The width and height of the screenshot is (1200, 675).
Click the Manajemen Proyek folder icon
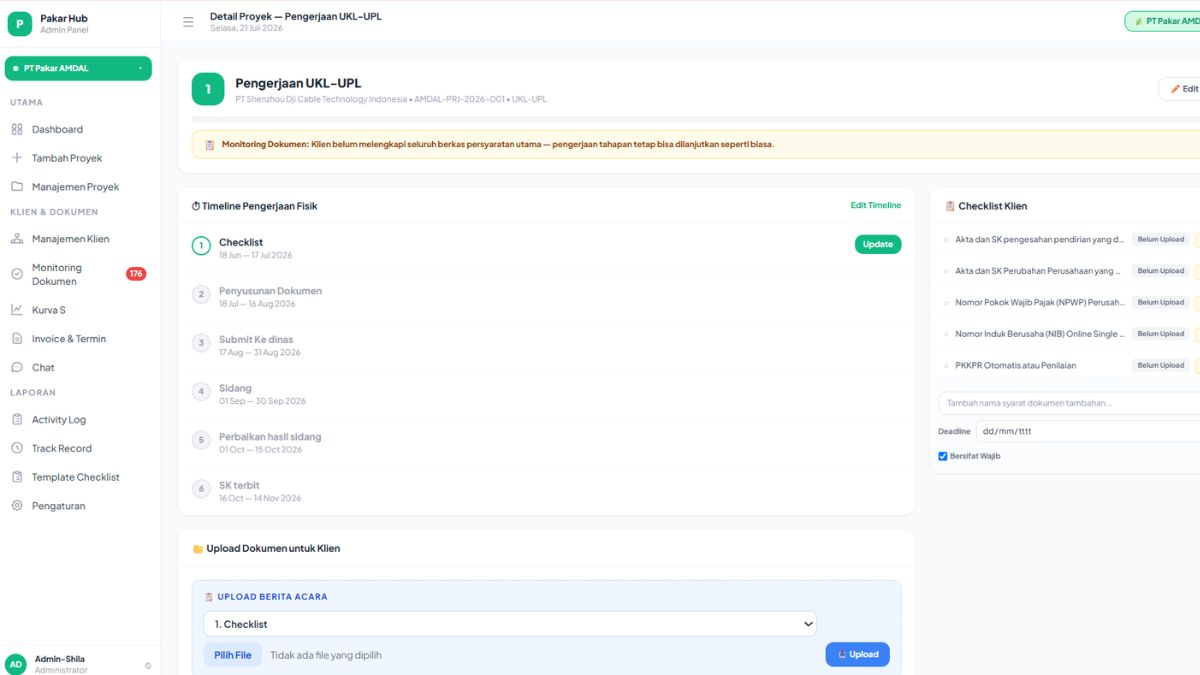click(x=17, y=187)
